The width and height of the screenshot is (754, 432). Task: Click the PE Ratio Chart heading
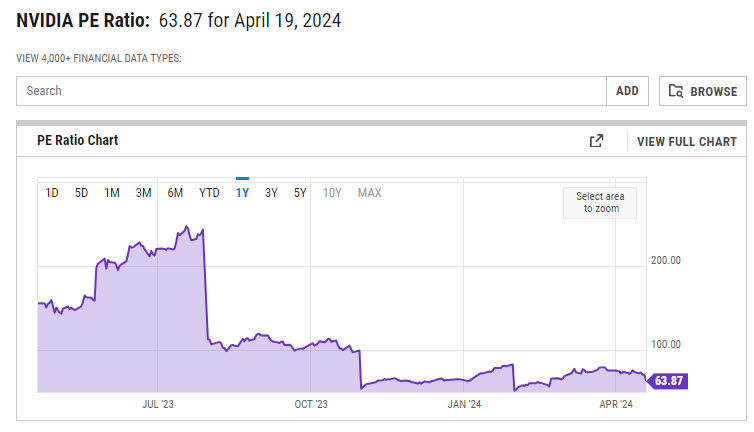[77, 140]
